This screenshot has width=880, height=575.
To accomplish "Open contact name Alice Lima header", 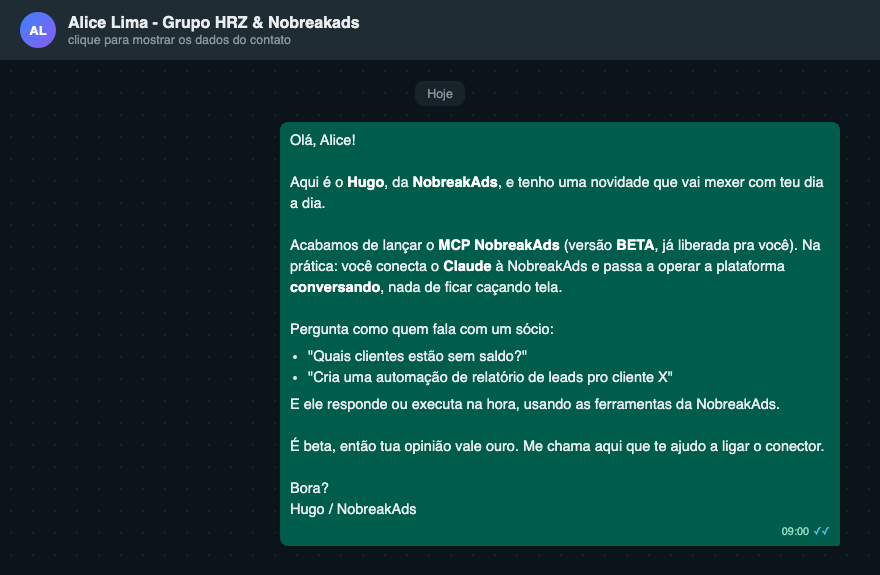I will pyautogui.click(x=213, y=22).
